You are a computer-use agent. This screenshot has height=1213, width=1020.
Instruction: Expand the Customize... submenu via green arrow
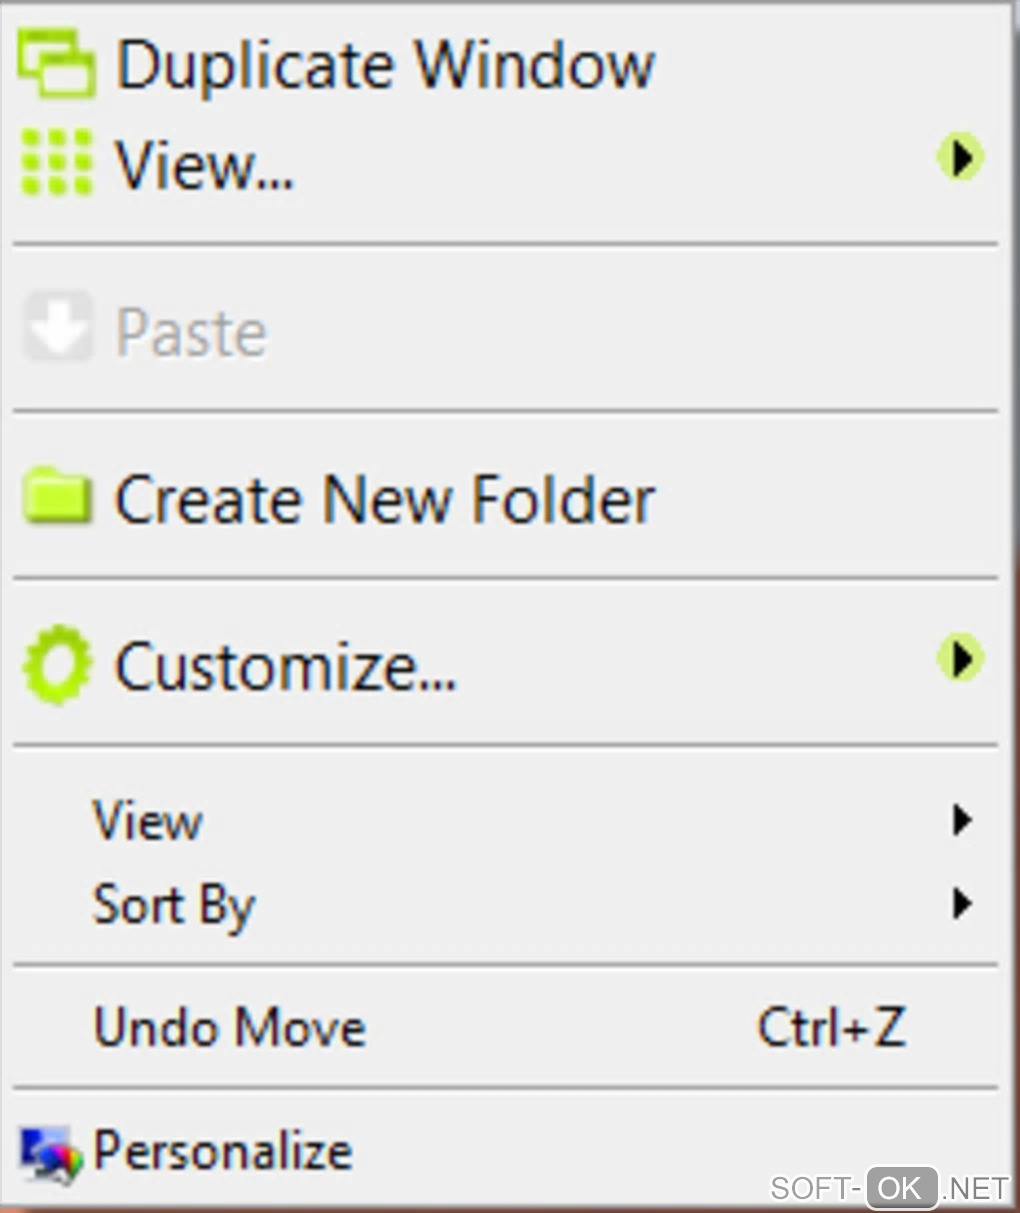pyautogui.click(x=960, y=659)
